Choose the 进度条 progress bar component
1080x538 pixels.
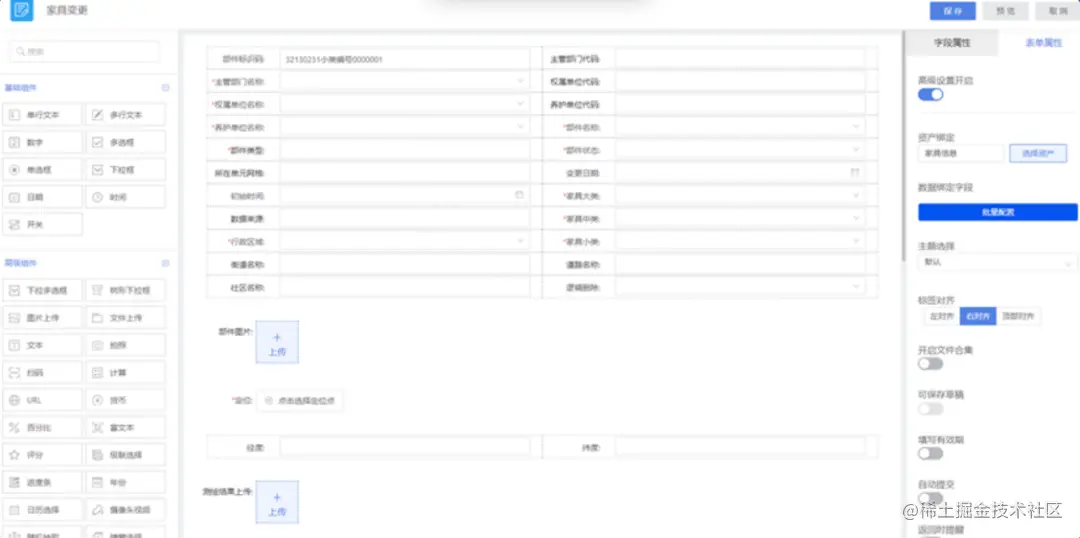pyautogui.click(x=42, y=483)
